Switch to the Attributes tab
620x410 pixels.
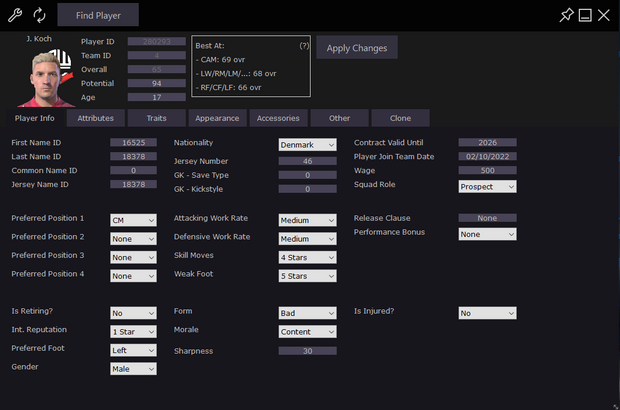click(x=96, y=118)
